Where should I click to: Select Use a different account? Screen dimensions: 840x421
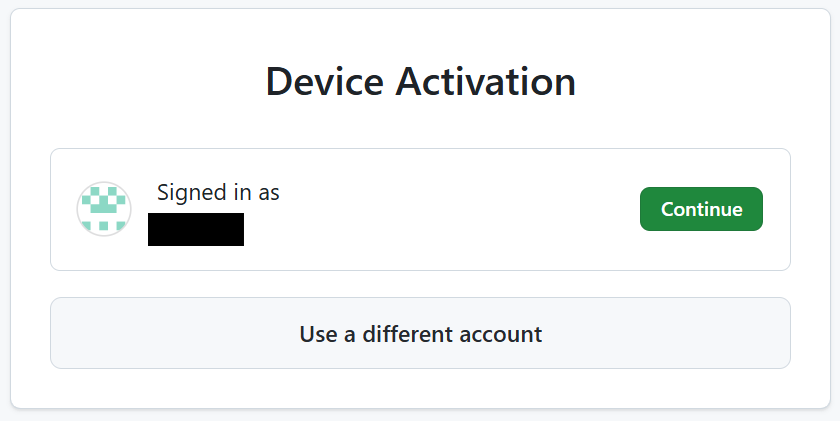point(420,333)
